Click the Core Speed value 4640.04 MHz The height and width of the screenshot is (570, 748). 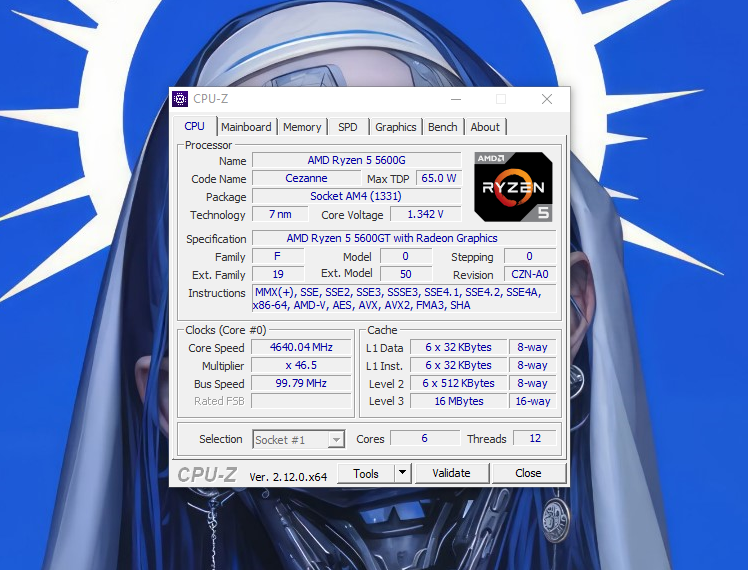coord(301,347)
